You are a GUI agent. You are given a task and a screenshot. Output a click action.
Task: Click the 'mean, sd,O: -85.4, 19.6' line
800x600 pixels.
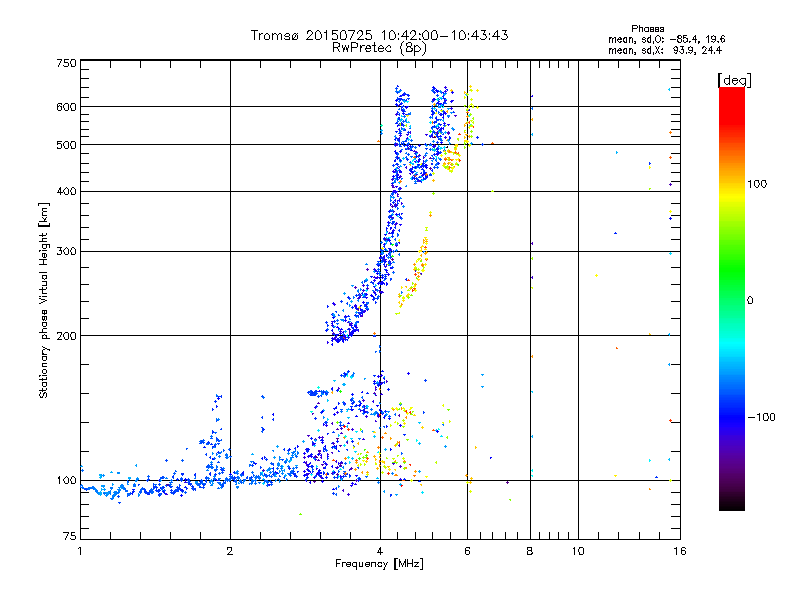point(666,39)
